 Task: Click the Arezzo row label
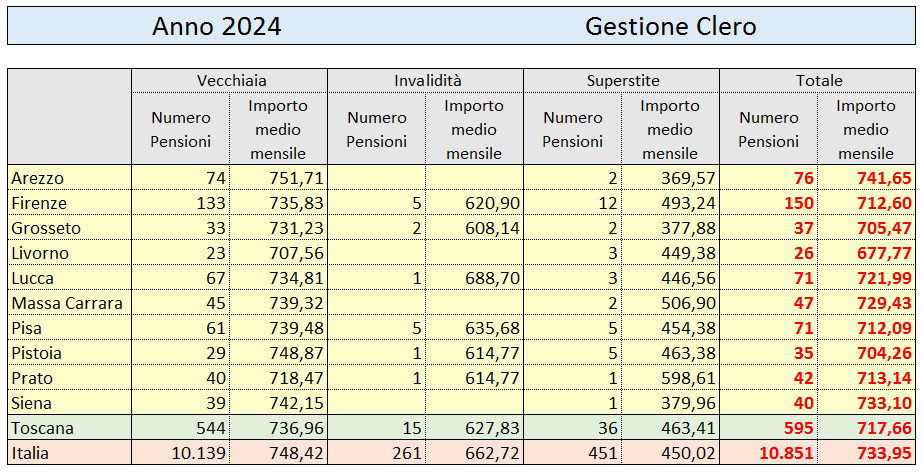(x=38, y=178)
